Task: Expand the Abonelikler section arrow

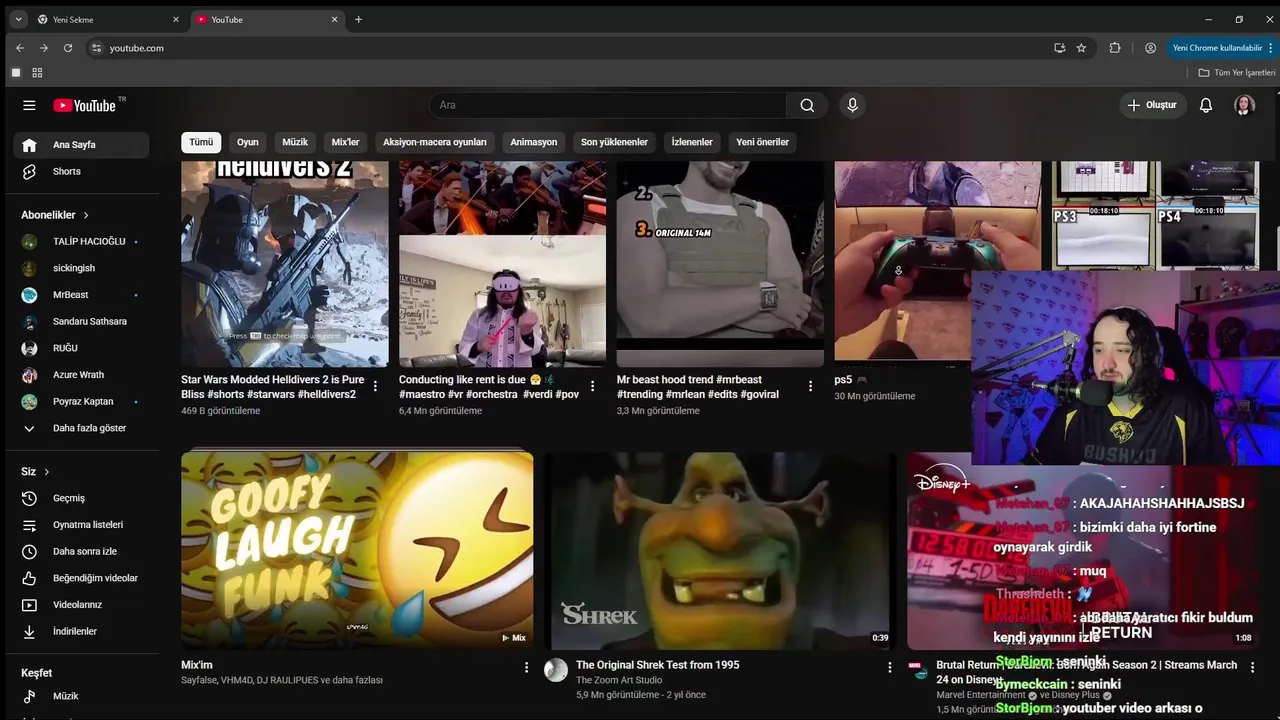Action: coord(86,215)
